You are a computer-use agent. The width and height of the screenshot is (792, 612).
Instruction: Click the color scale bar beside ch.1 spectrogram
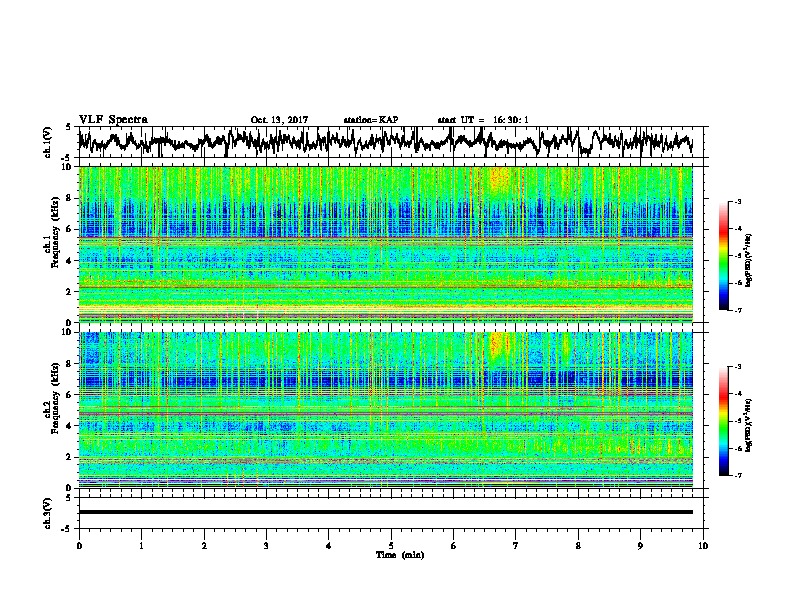(723, 256)
